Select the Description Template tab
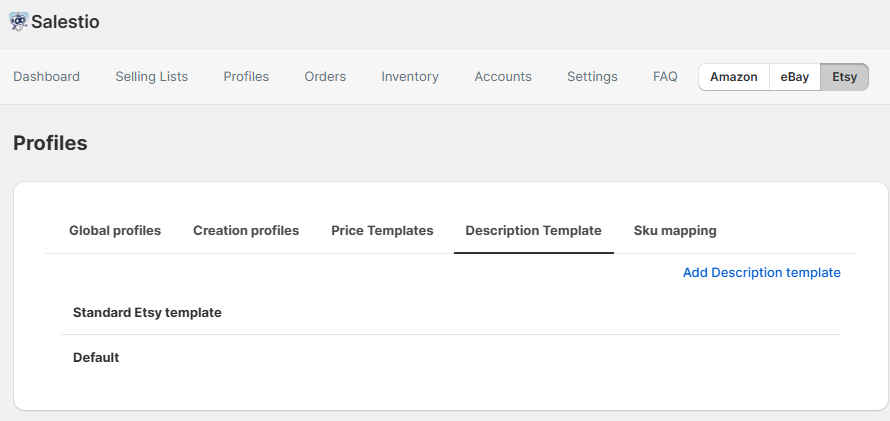Screen dimensions: 890x421 pos(533,230)
